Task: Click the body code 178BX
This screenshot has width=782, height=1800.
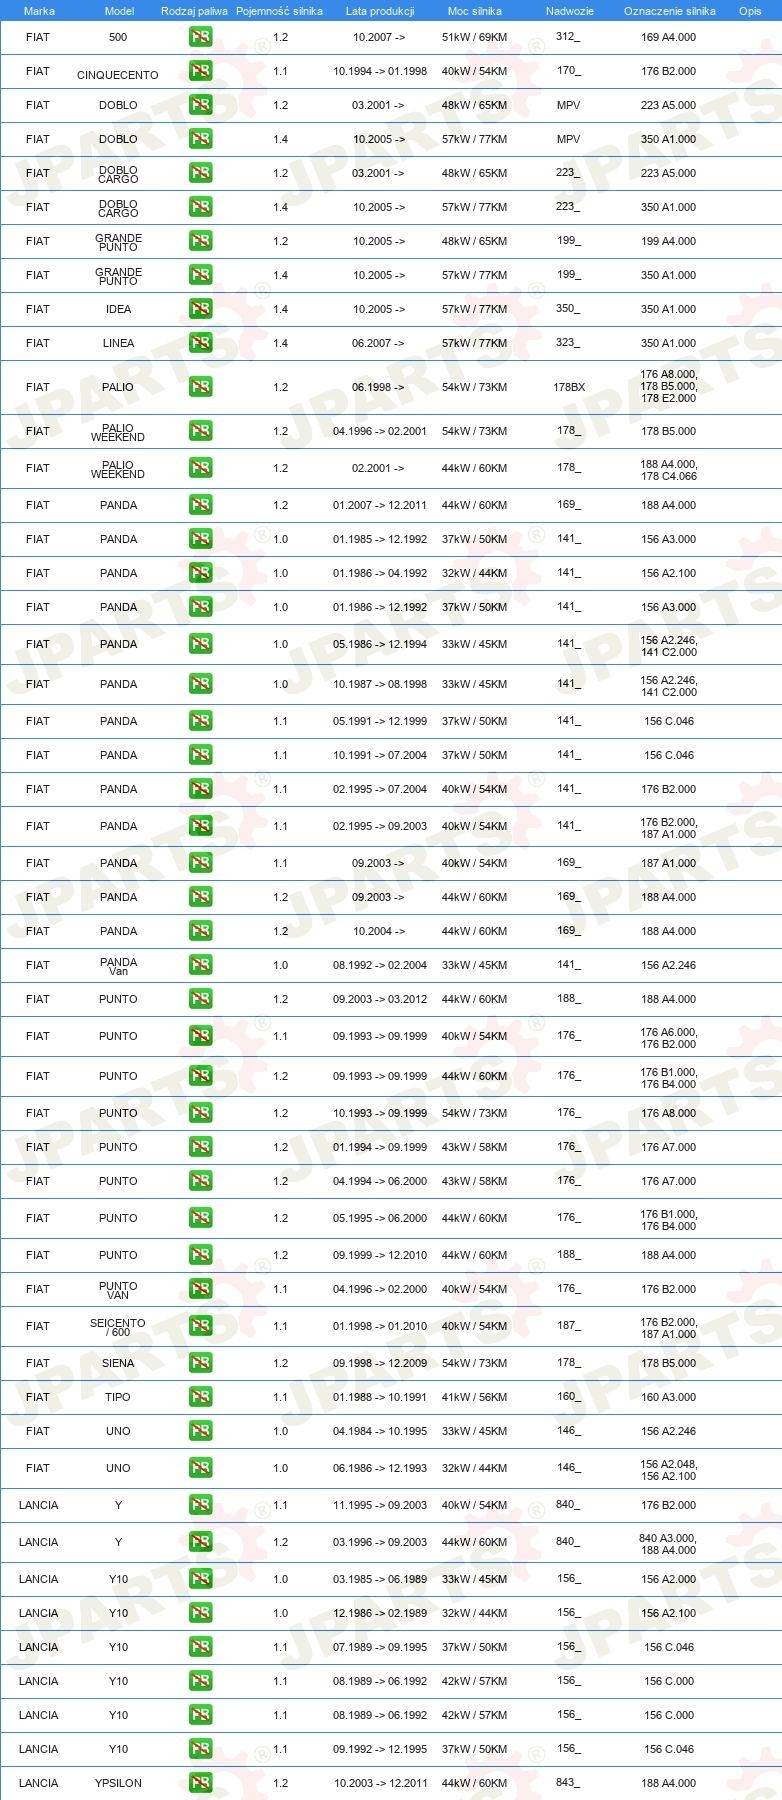Action: tap(569, 387)
